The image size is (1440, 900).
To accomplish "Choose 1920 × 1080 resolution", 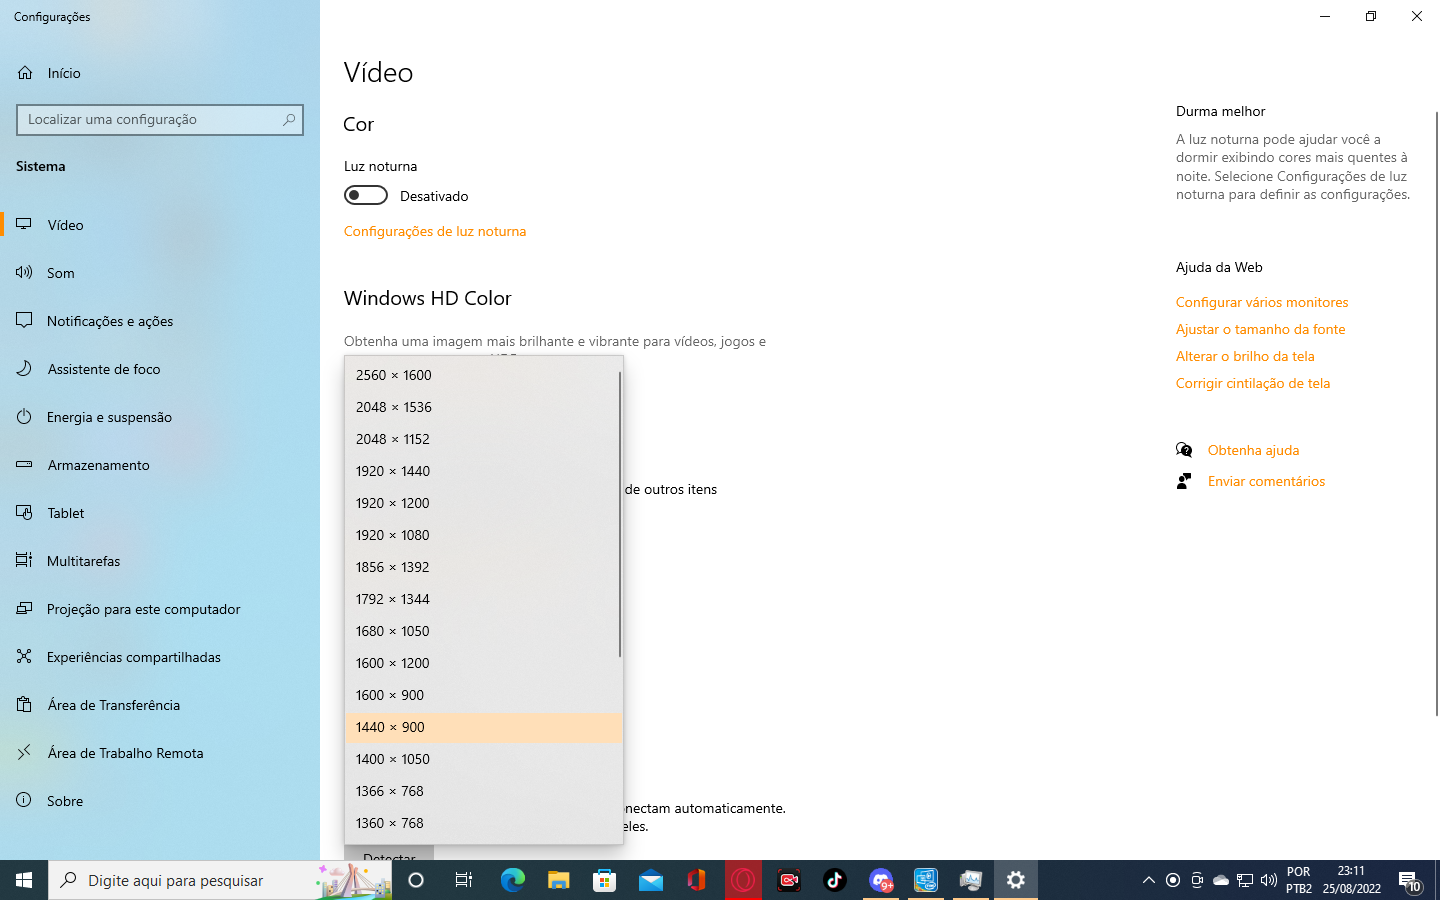I will (x=483, y=535).
